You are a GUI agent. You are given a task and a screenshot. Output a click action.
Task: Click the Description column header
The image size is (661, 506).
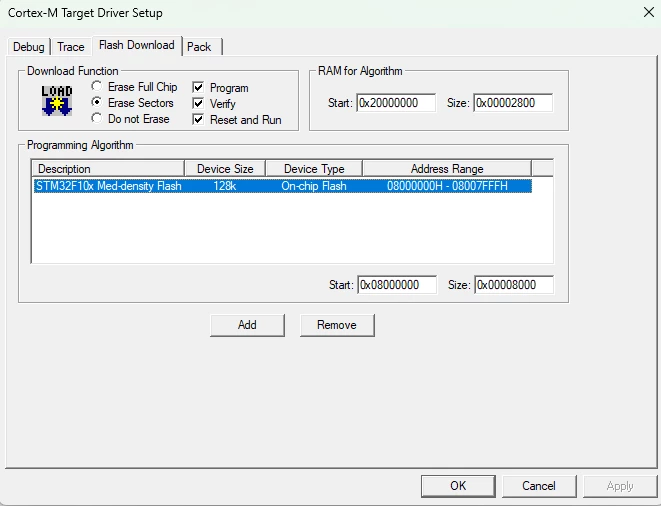[108, 169]
